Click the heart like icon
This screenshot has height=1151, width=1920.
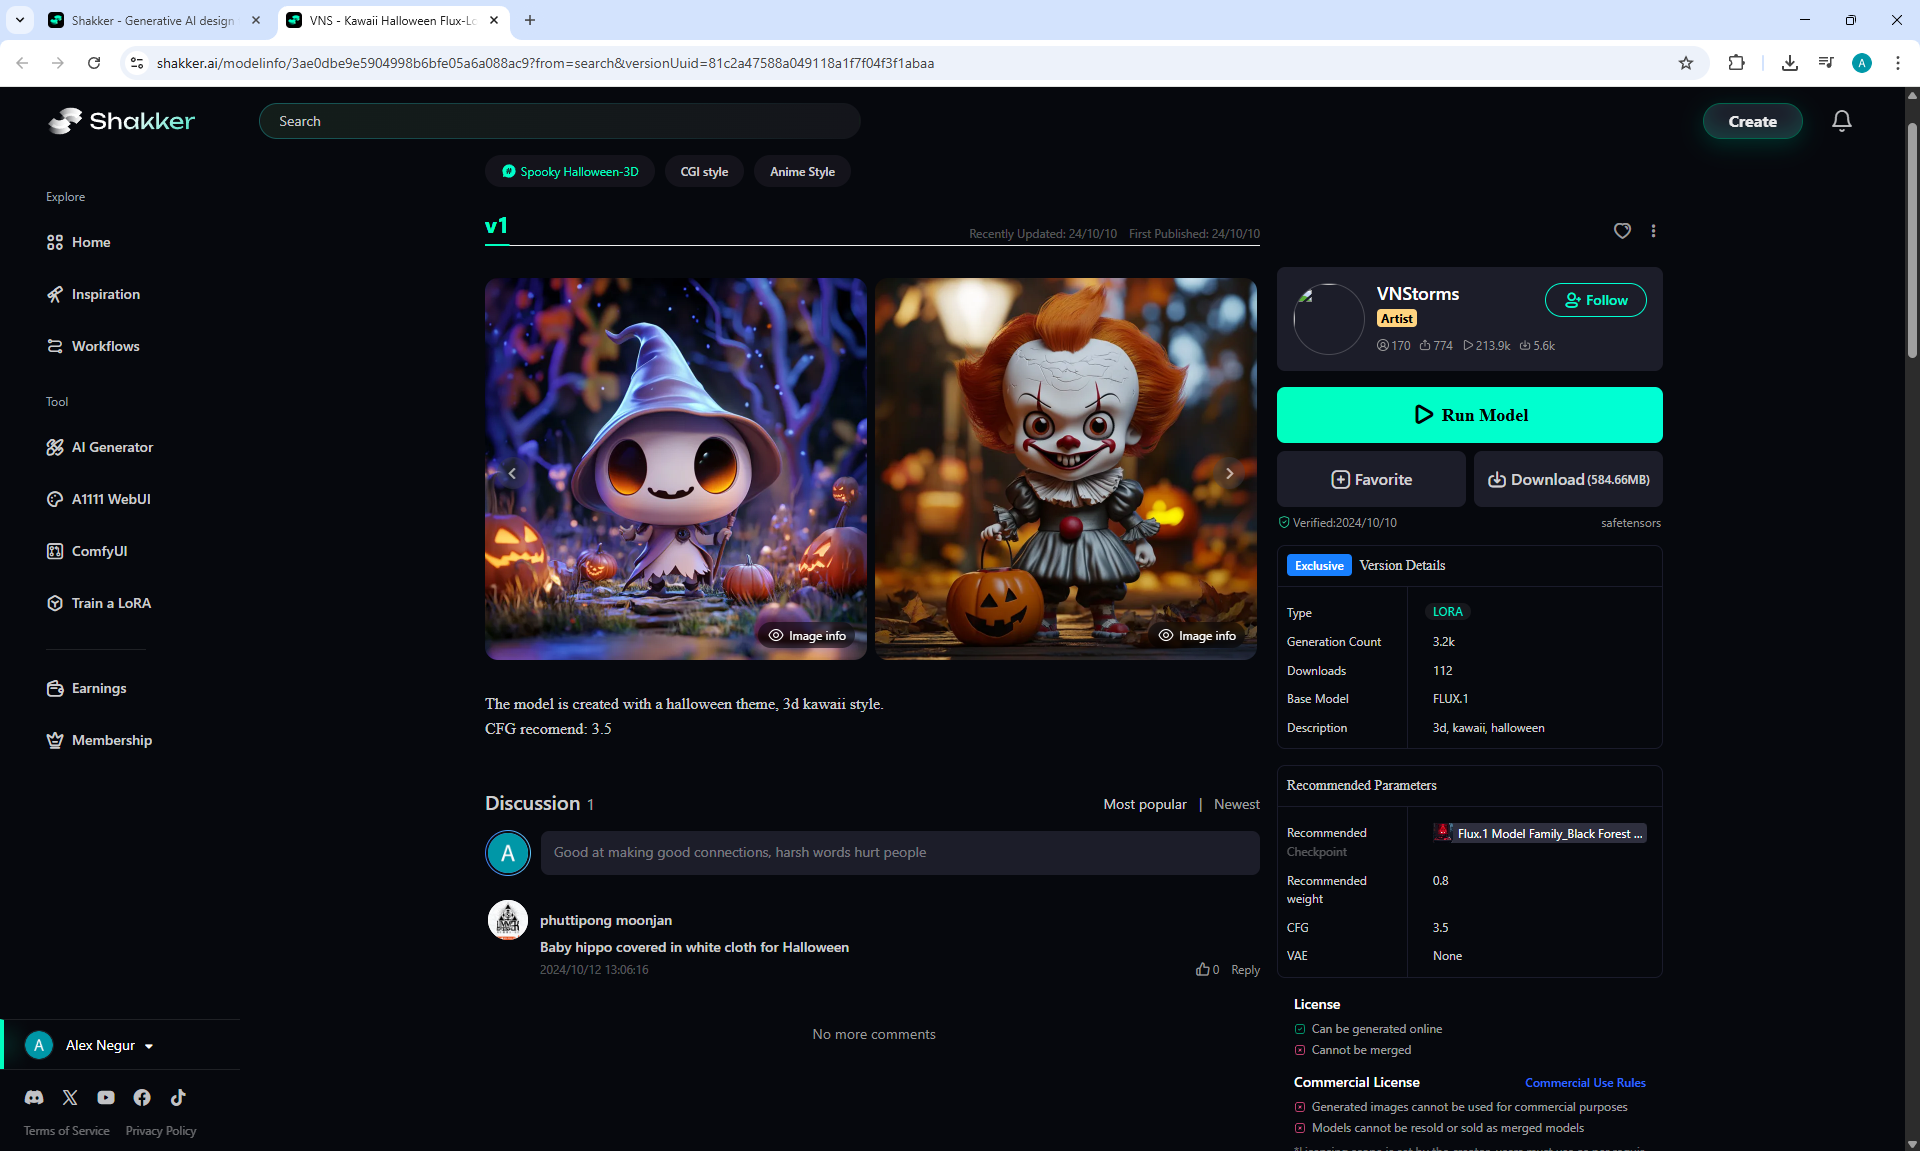(1622, 231)
